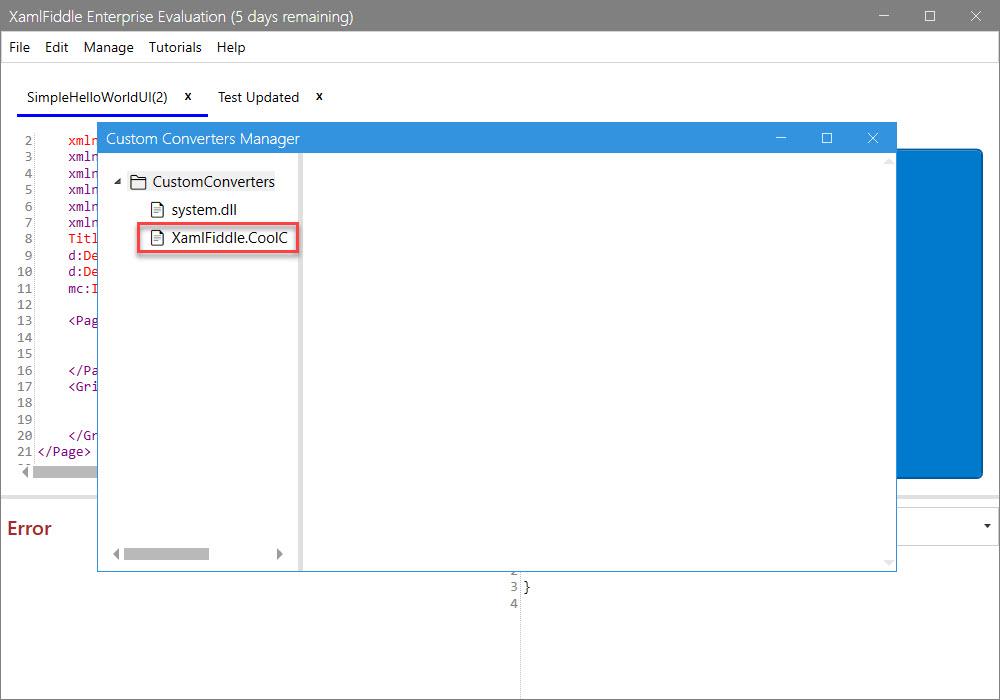Open the dropdown arrow right of the Error panel
This screenshot has width=1000, height=700.
click(987, 526)
